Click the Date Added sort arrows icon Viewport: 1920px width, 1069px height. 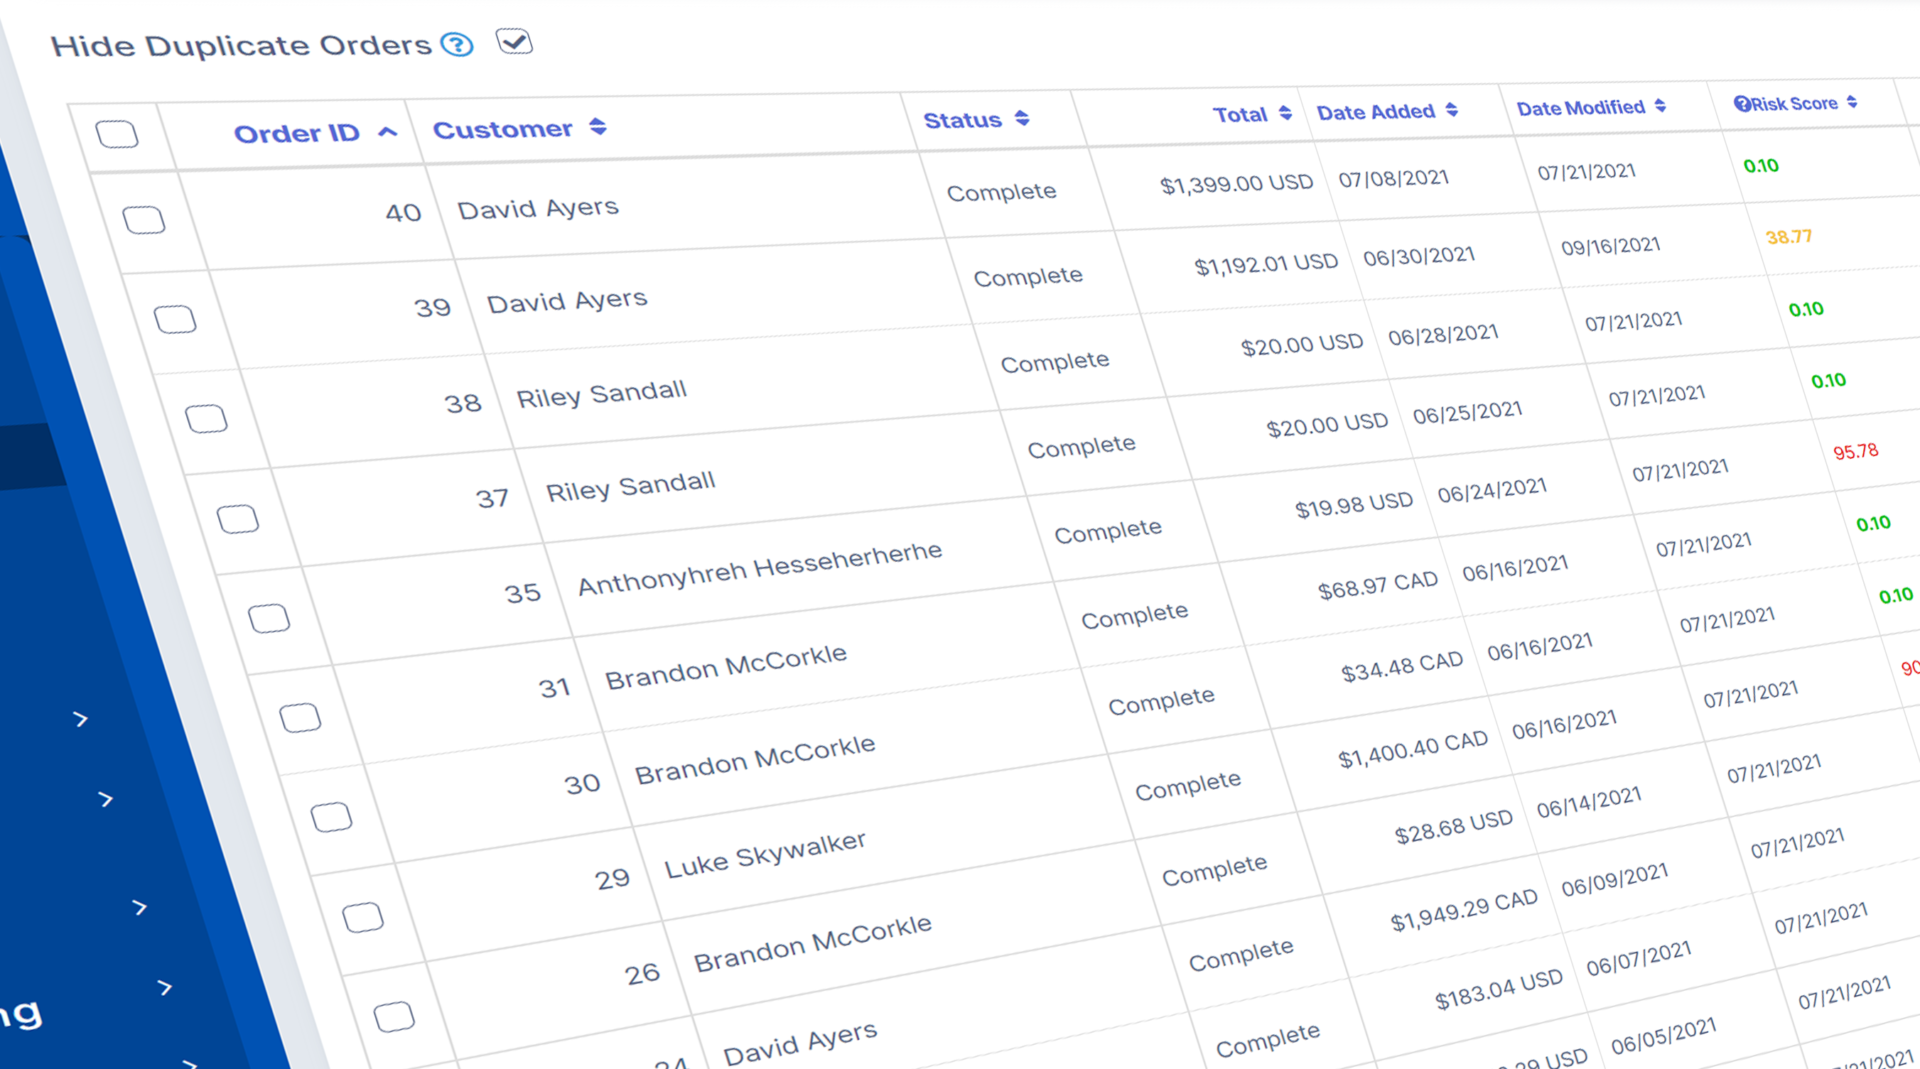tap(1451, 110)
